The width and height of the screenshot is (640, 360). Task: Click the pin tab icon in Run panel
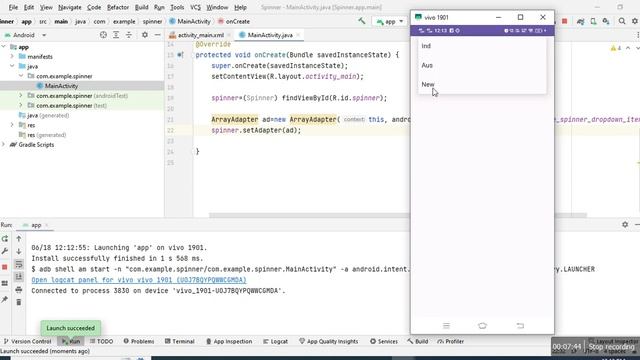[x=5, y=300]
